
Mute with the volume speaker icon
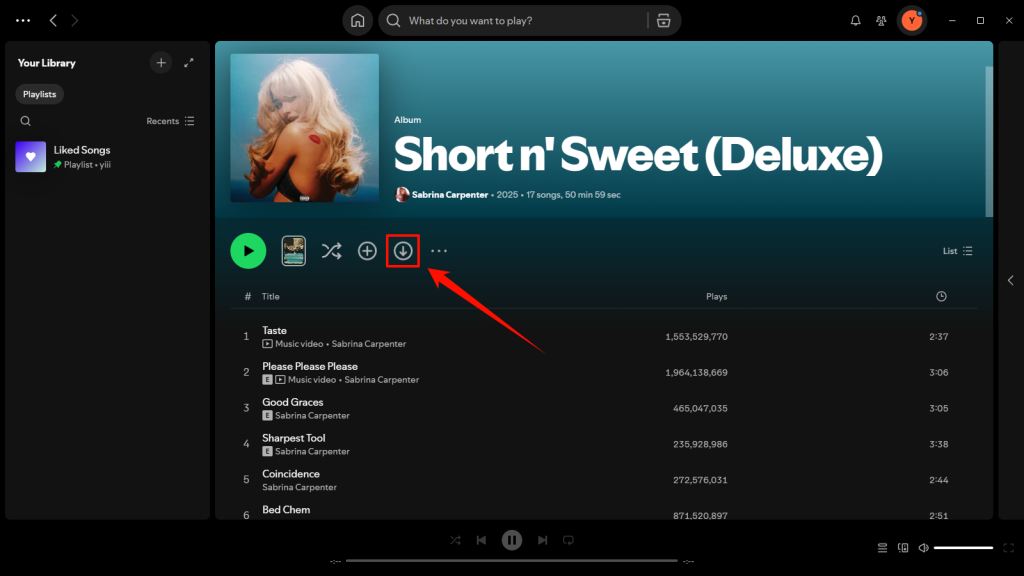pyautogui.click(x=923, y=547)
